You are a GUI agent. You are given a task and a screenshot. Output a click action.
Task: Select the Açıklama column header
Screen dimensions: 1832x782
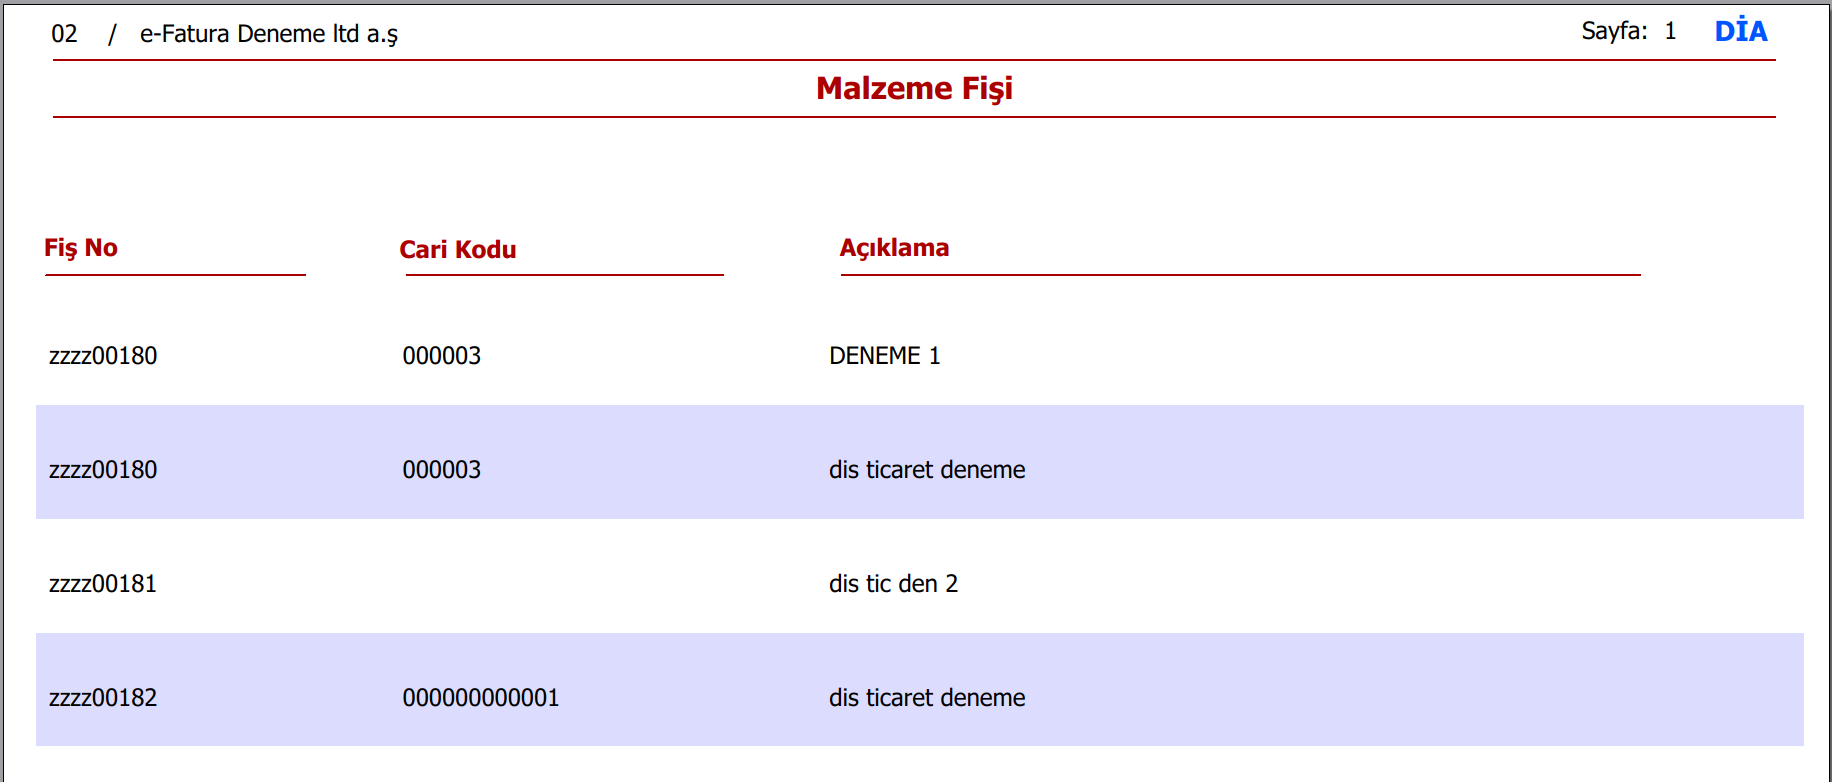[894, 248]
